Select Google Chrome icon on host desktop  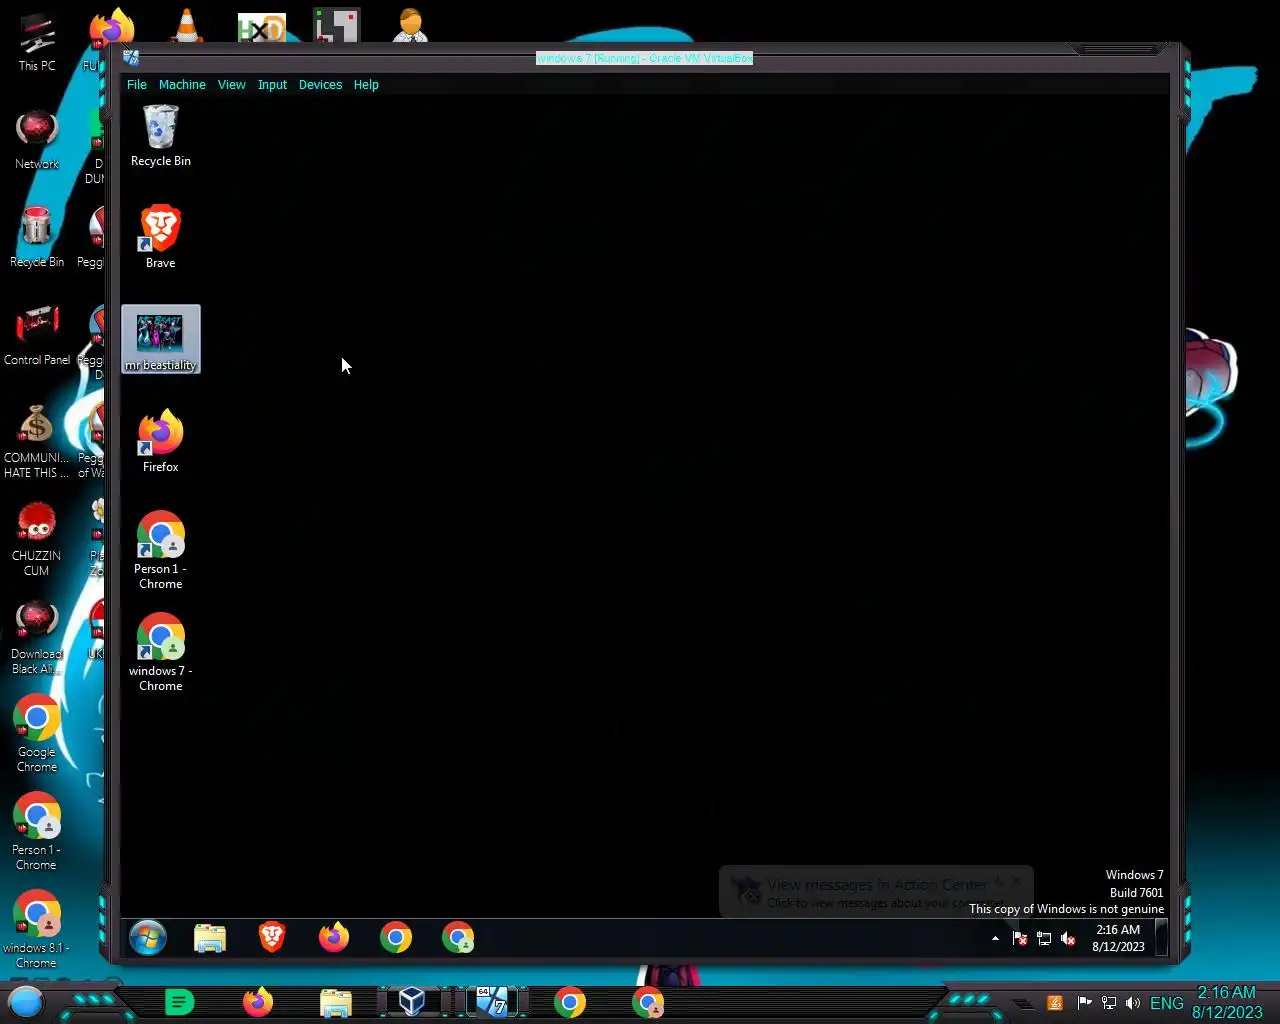[x=37, y=734]
